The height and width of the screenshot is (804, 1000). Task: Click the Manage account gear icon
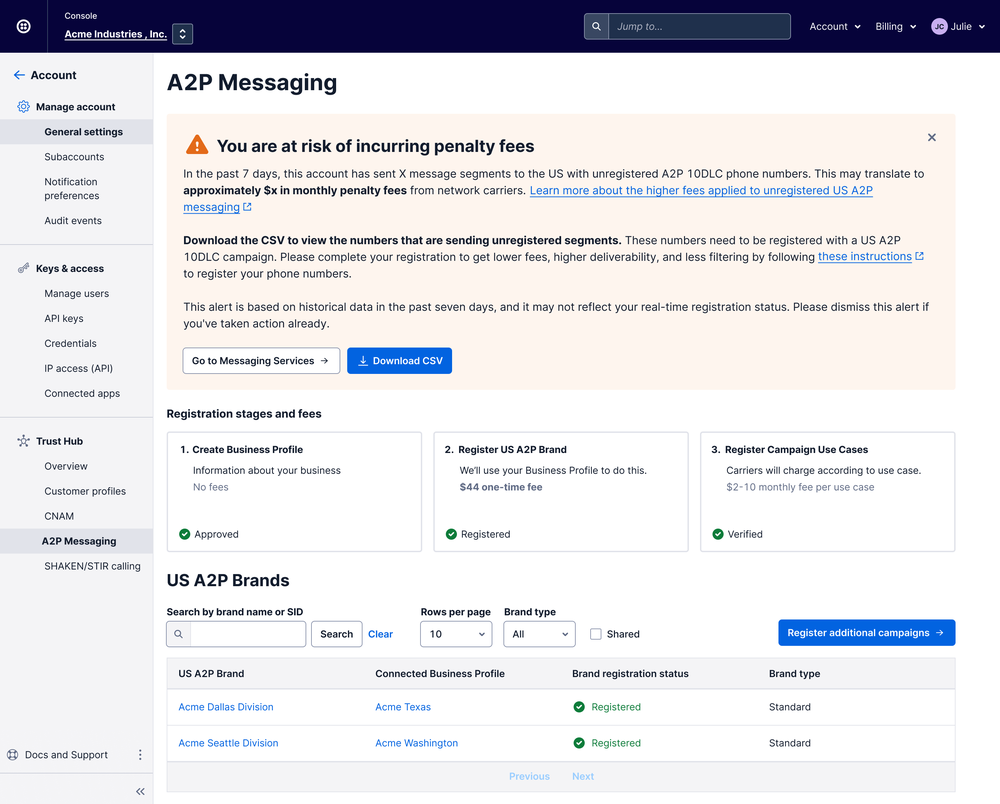[x=23, y=107]
